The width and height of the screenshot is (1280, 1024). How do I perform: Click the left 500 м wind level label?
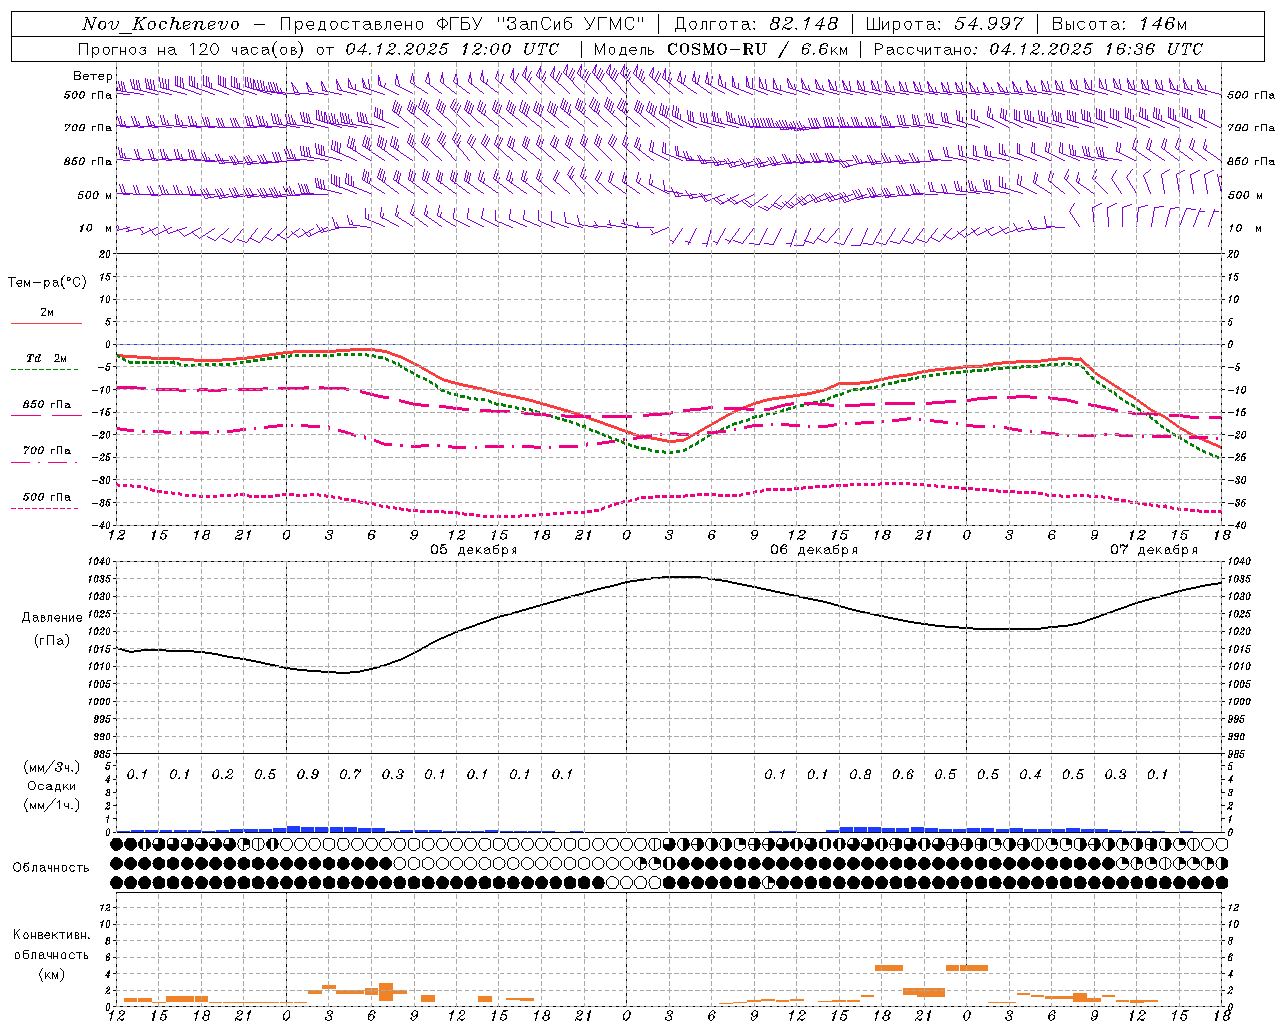tap(95, 195)
